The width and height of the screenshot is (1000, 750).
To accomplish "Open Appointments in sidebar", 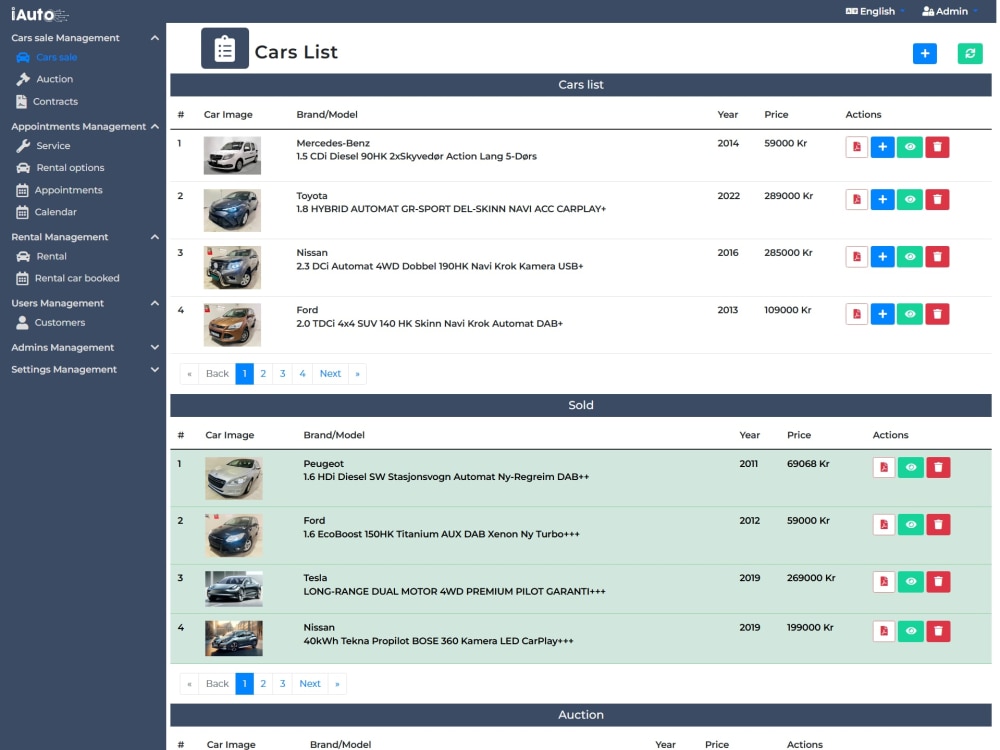I will coord(59,190).
